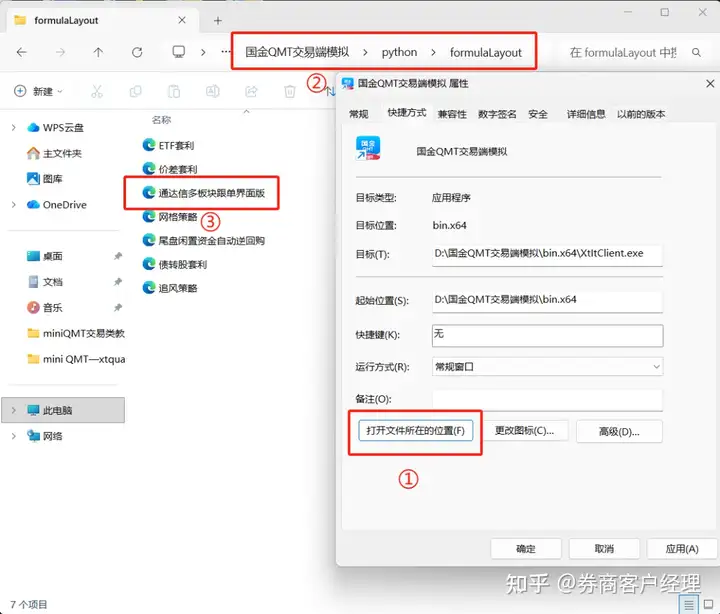Click the Back arrow in Explorer
Image resolution: width=720 pixels, height=614 pixels.
click(x=21, y=52)
